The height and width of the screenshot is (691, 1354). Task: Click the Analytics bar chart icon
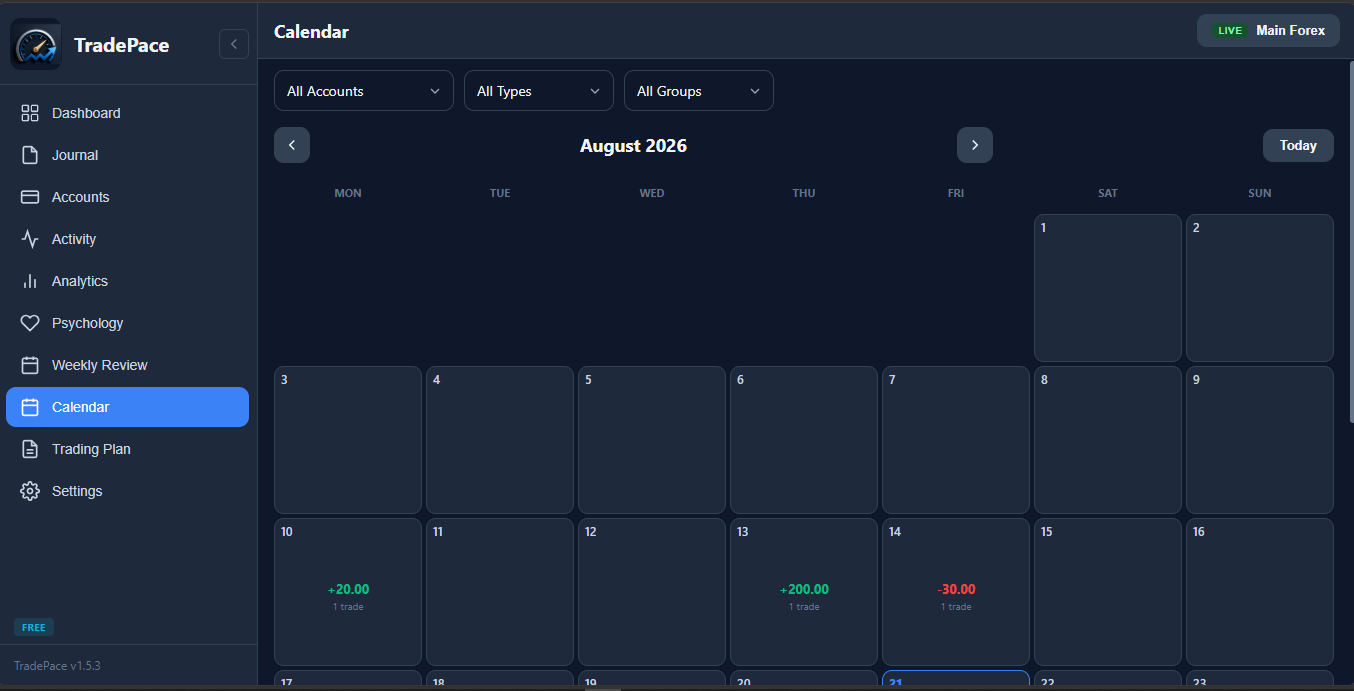30,281
